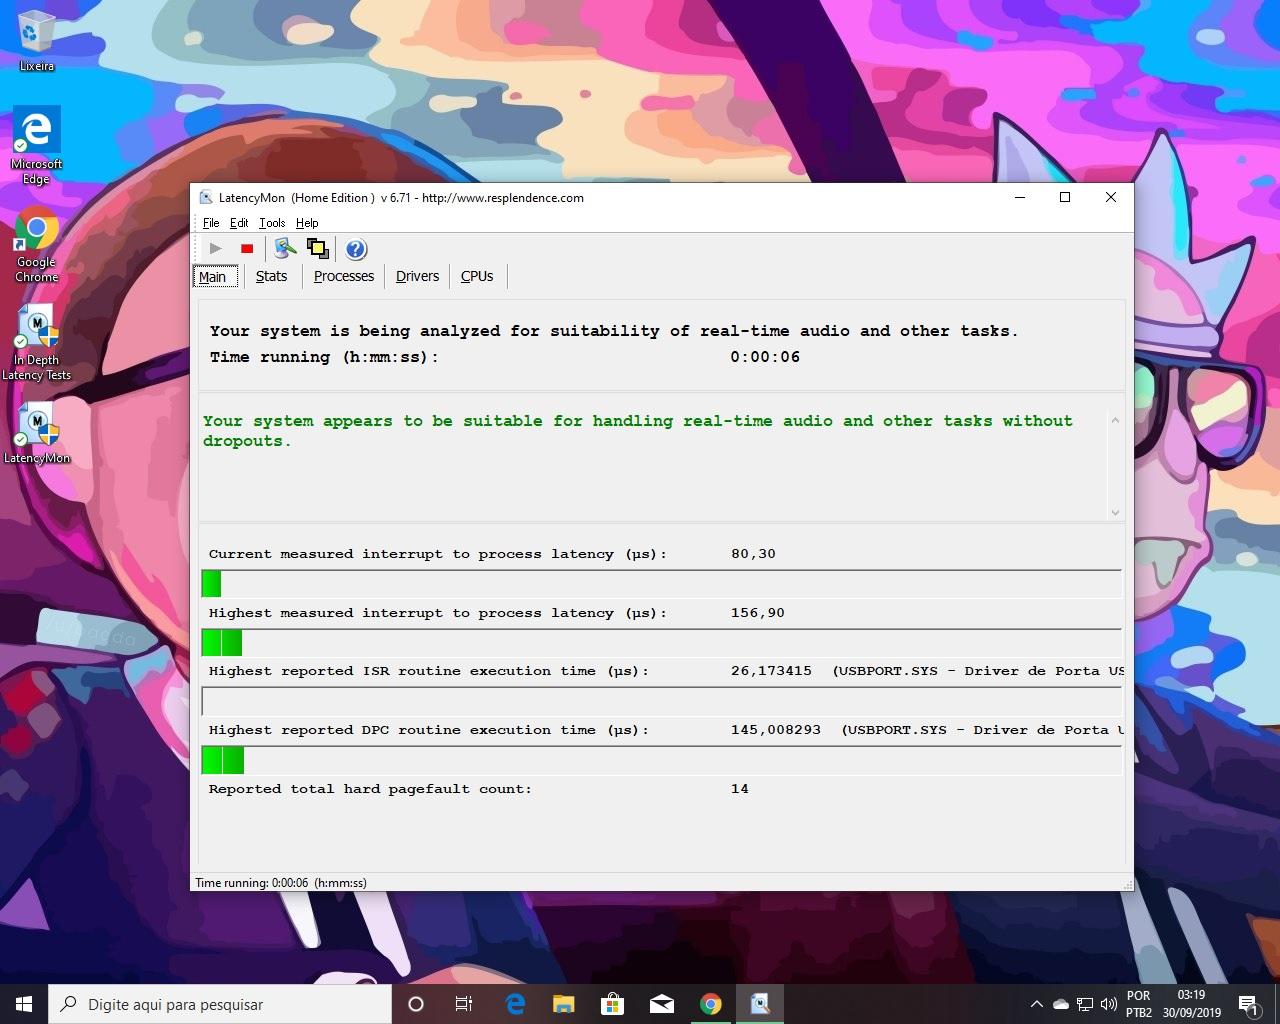Click the POR PTB2 language indicator
Viewport: 1280px width, 1024px height.
(1139, 1004)
